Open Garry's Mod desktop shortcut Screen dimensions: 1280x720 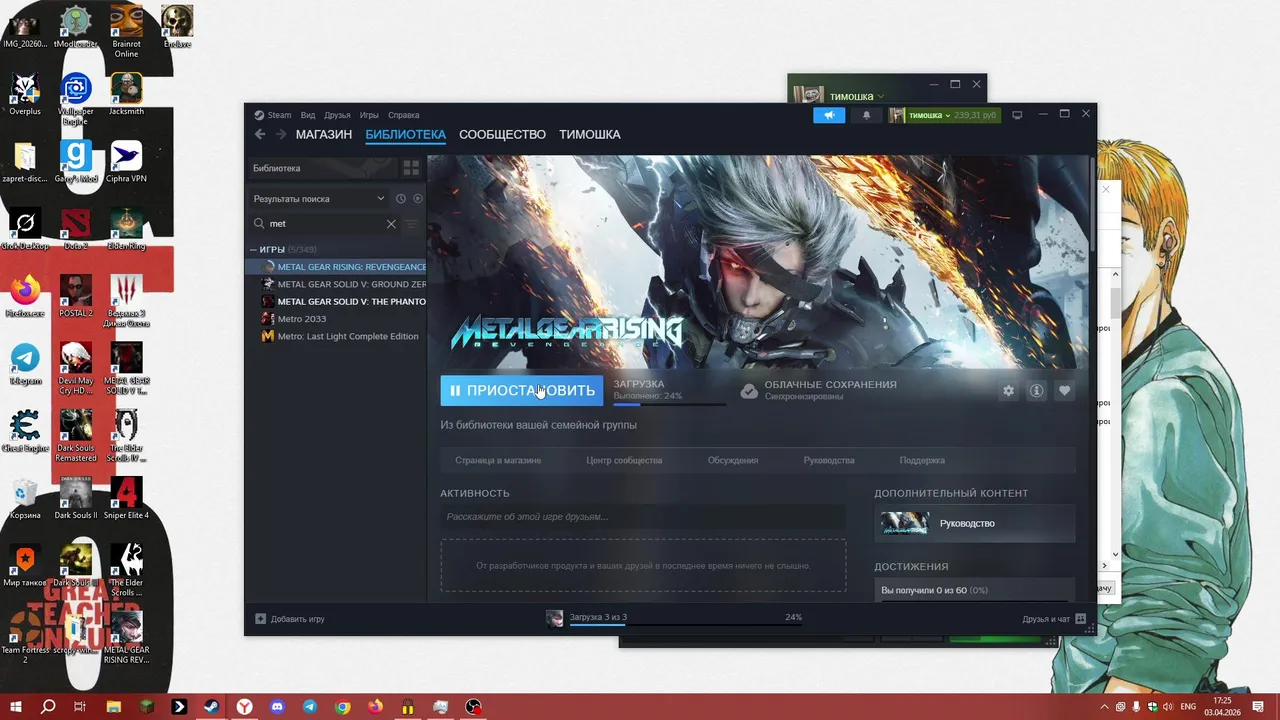coord(77,162)
